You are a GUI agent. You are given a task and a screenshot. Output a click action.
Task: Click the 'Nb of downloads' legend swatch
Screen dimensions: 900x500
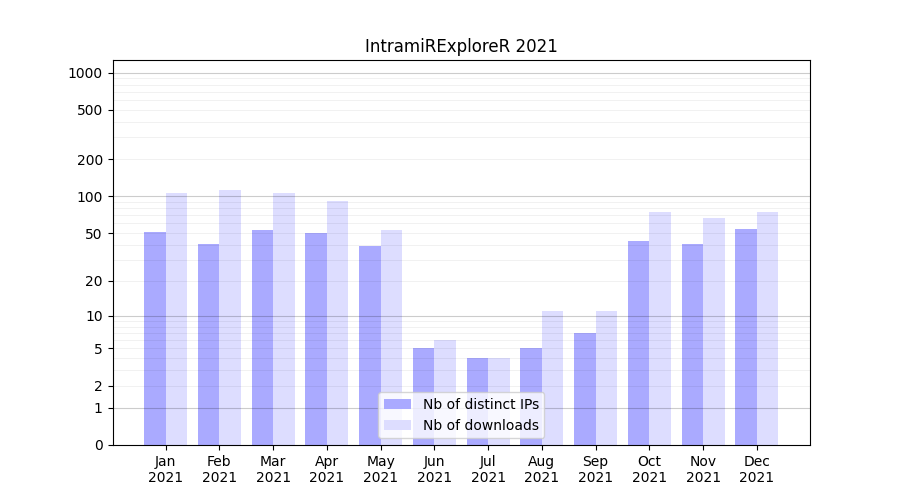click(397, 425)
